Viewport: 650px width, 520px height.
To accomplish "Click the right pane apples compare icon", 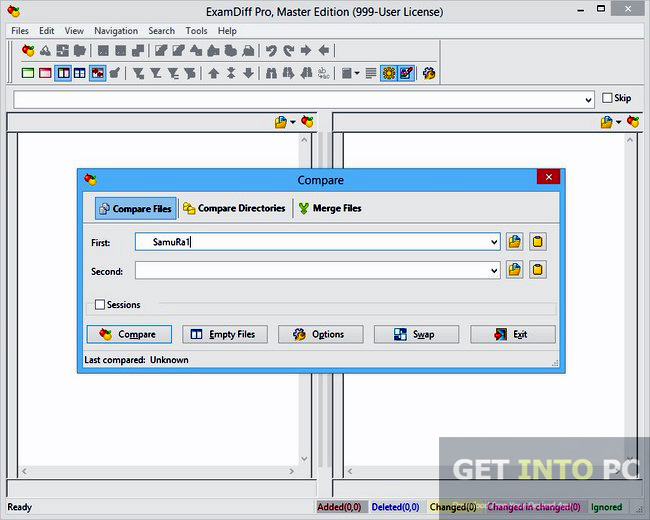I will click(633, 122).
